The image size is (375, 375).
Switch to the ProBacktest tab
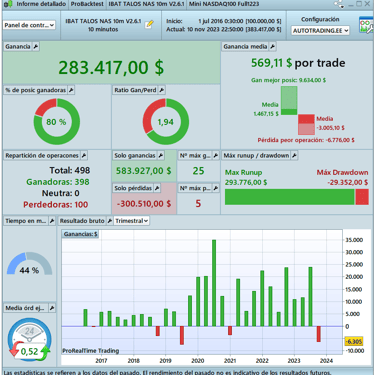[87, 4]
